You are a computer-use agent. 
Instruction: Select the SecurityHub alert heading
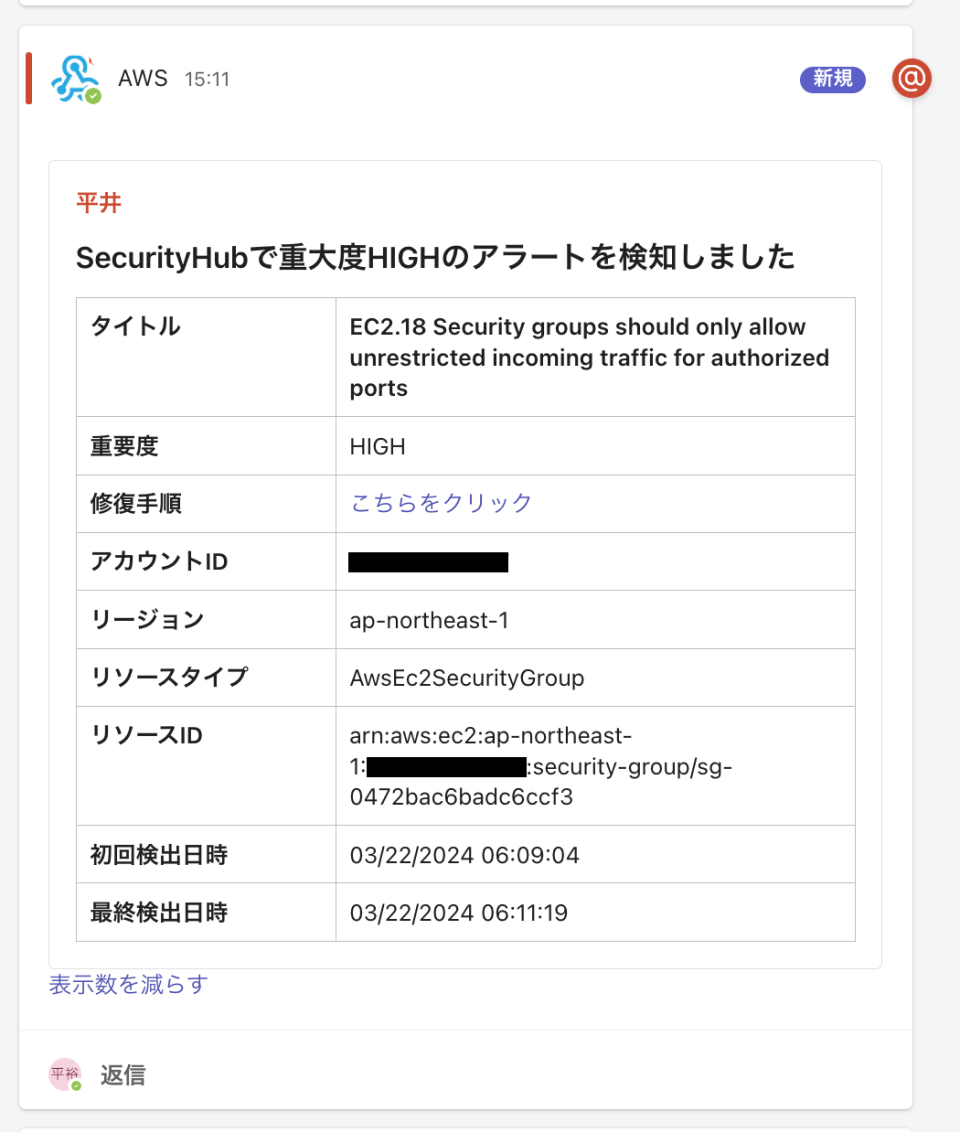(x=435, y=257)
